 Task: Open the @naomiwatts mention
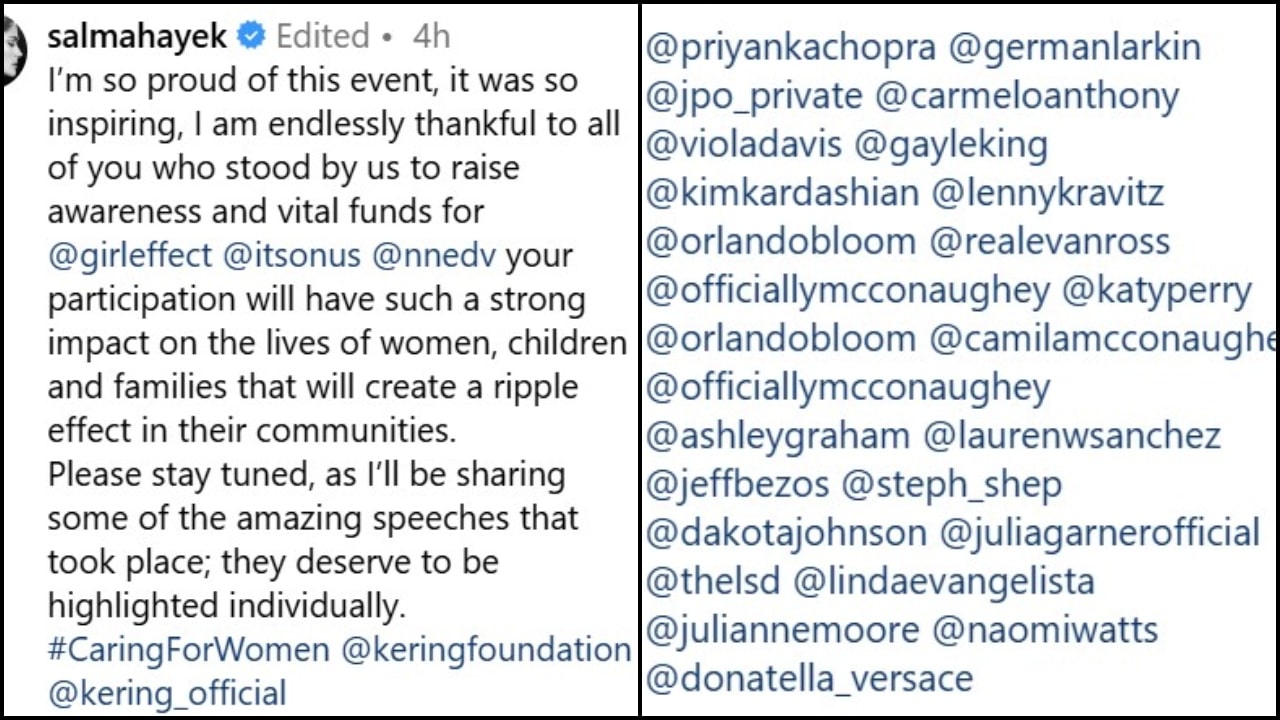1045,630
